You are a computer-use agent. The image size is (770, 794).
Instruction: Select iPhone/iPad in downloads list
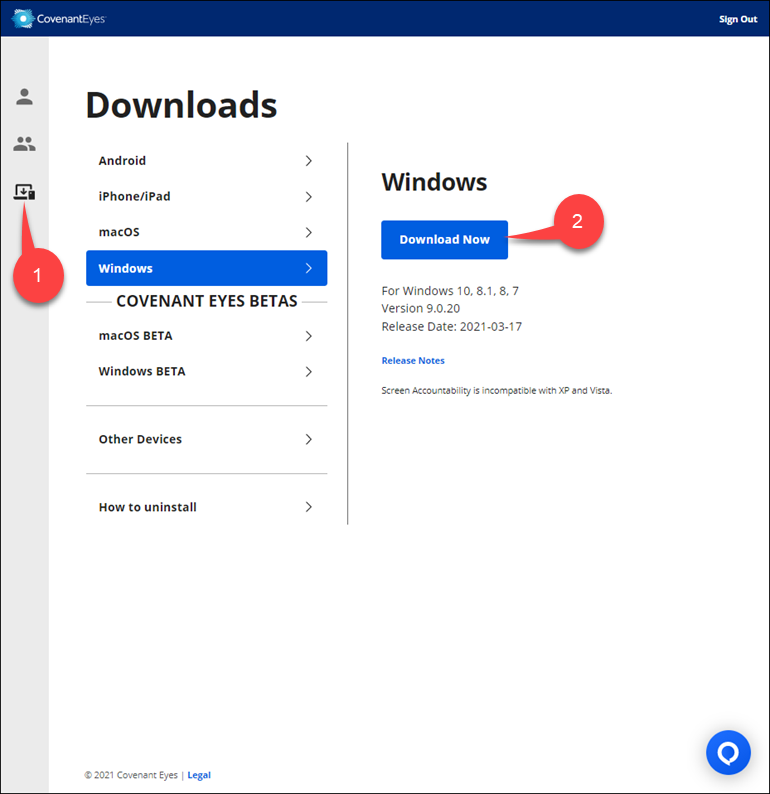(207, 196)
